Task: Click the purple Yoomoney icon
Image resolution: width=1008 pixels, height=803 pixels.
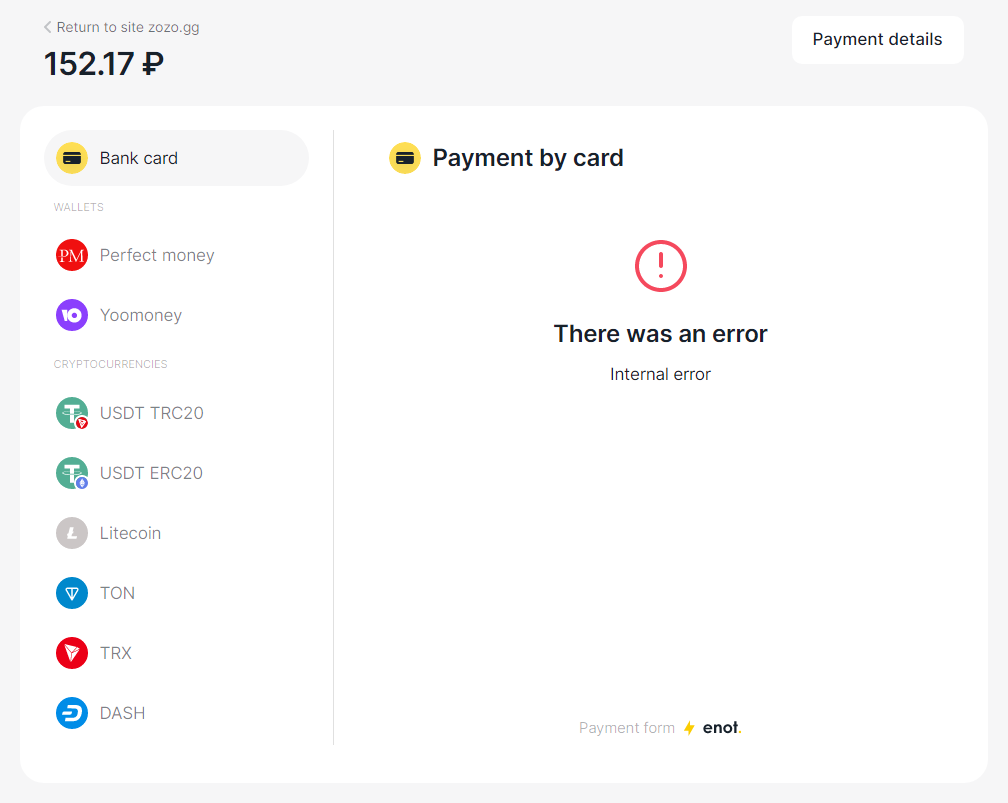Action: coord(72,315)
